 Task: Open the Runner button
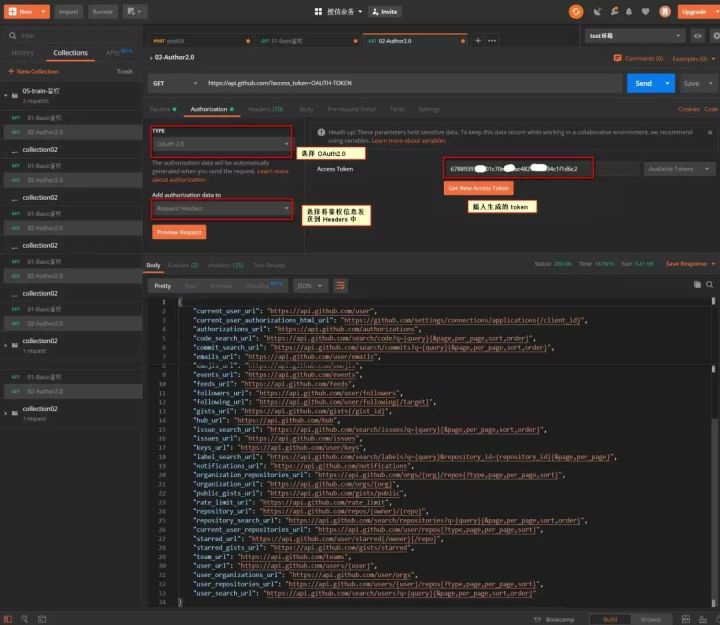tap(103, 11)
